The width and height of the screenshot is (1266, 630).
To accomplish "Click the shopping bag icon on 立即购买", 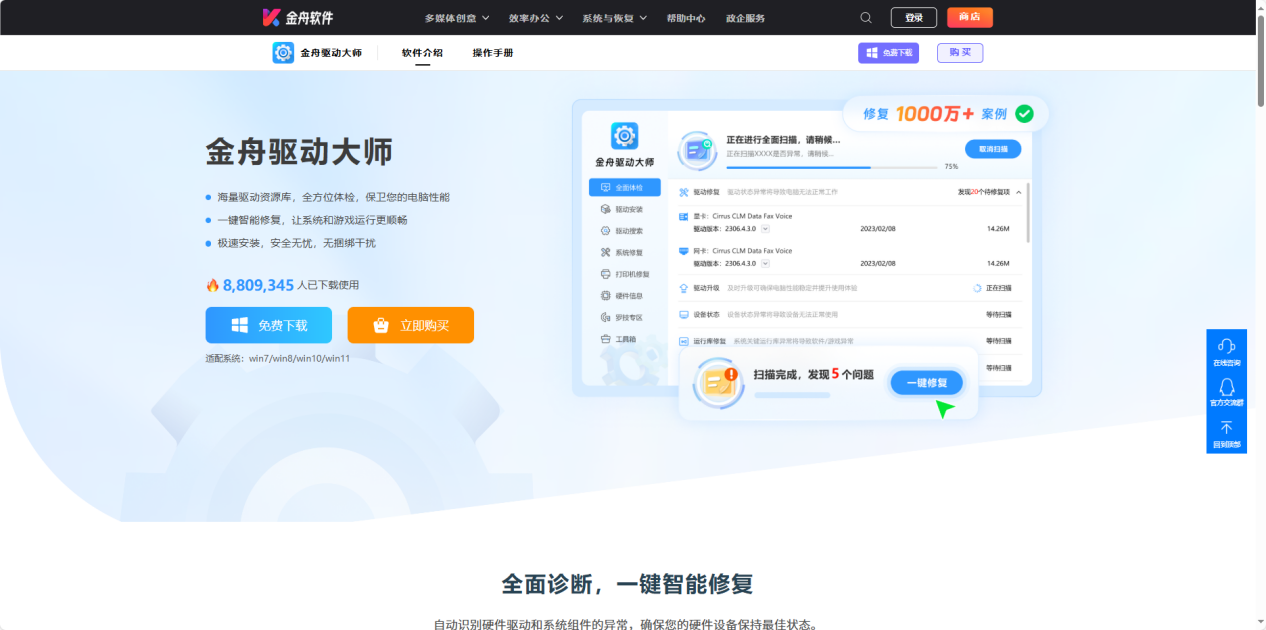I will 381,325.
